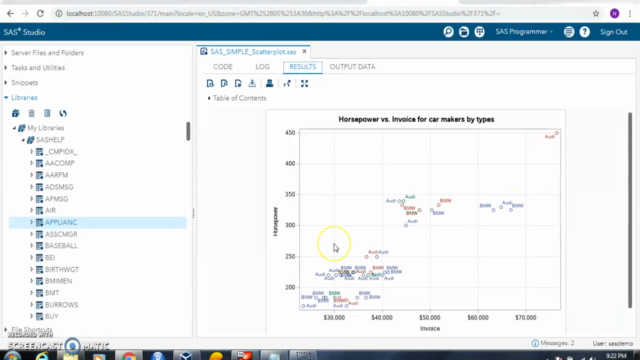The image size is (640, 360).
Task: Open Chrome from the Windows taskbar
Action: (129, 356)
